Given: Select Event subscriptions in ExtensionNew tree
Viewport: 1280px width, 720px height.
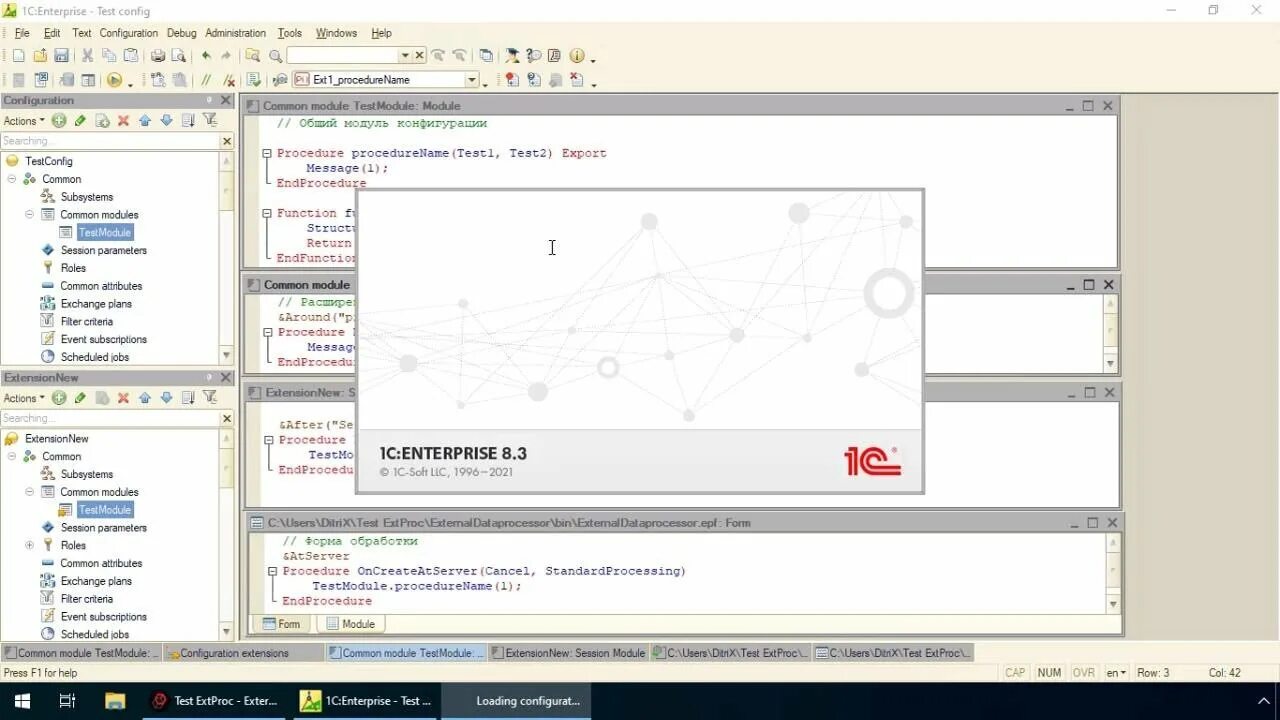Looking at the screenshot, I should (103, 617).
